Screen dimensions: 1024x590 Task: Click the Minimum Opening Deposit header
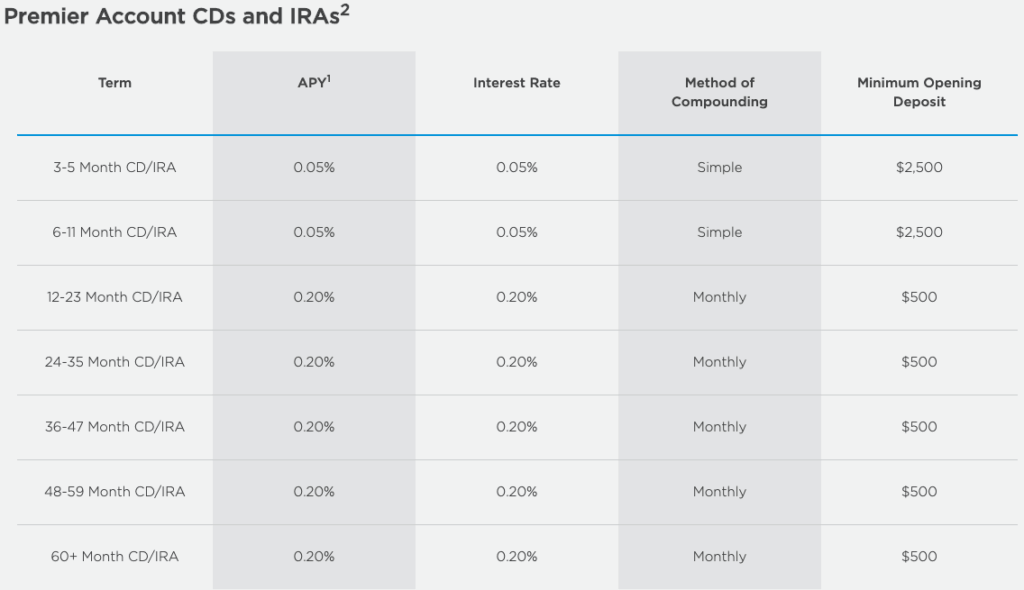920,92
